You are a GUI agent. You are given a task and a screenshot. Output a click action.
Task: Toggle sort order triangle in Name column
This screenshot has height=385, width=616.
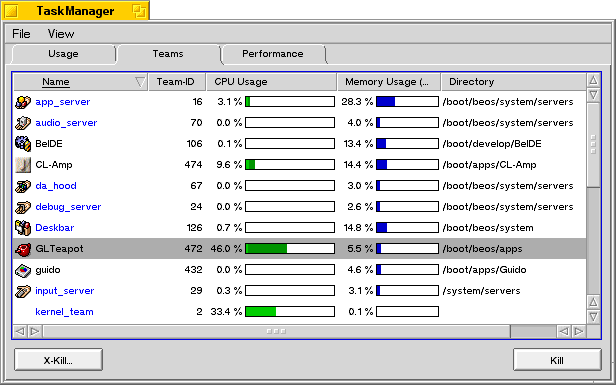click(140, 82)
